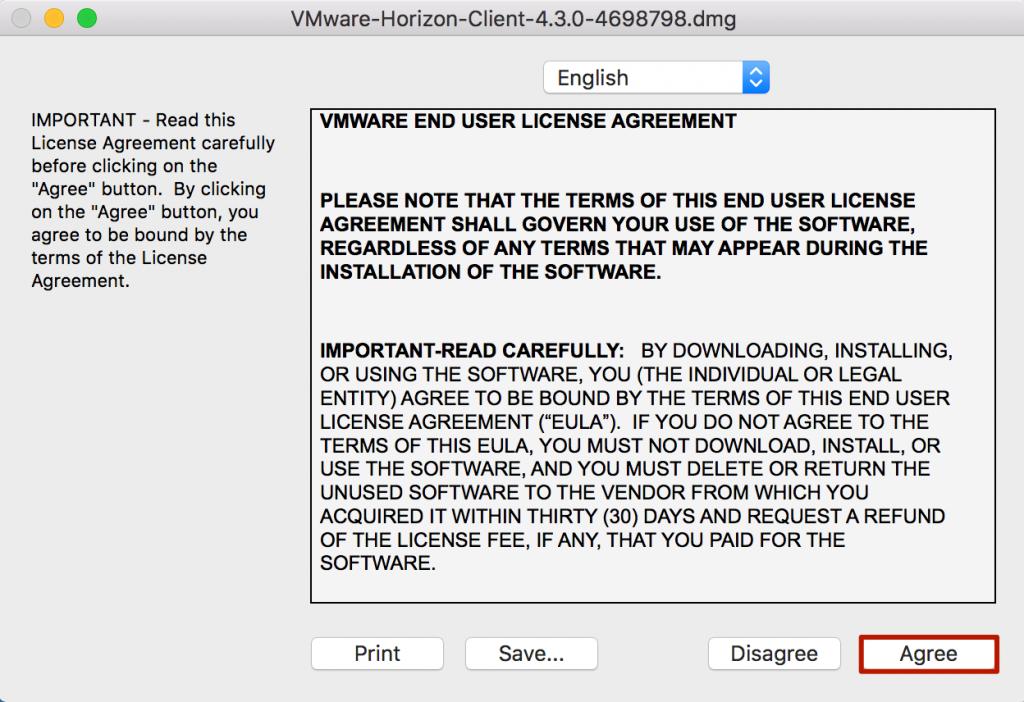The height and width of the screenshot is (702, 1024).
Task: Click the left-side IMPORTANT instructions text
Action: click(x=149, y=200)
